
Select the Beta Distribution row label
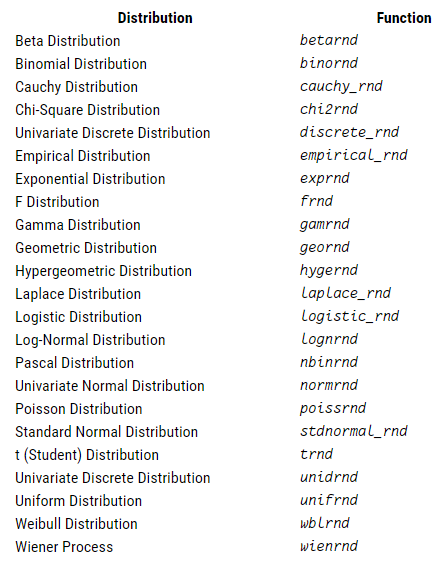point(68,41)
